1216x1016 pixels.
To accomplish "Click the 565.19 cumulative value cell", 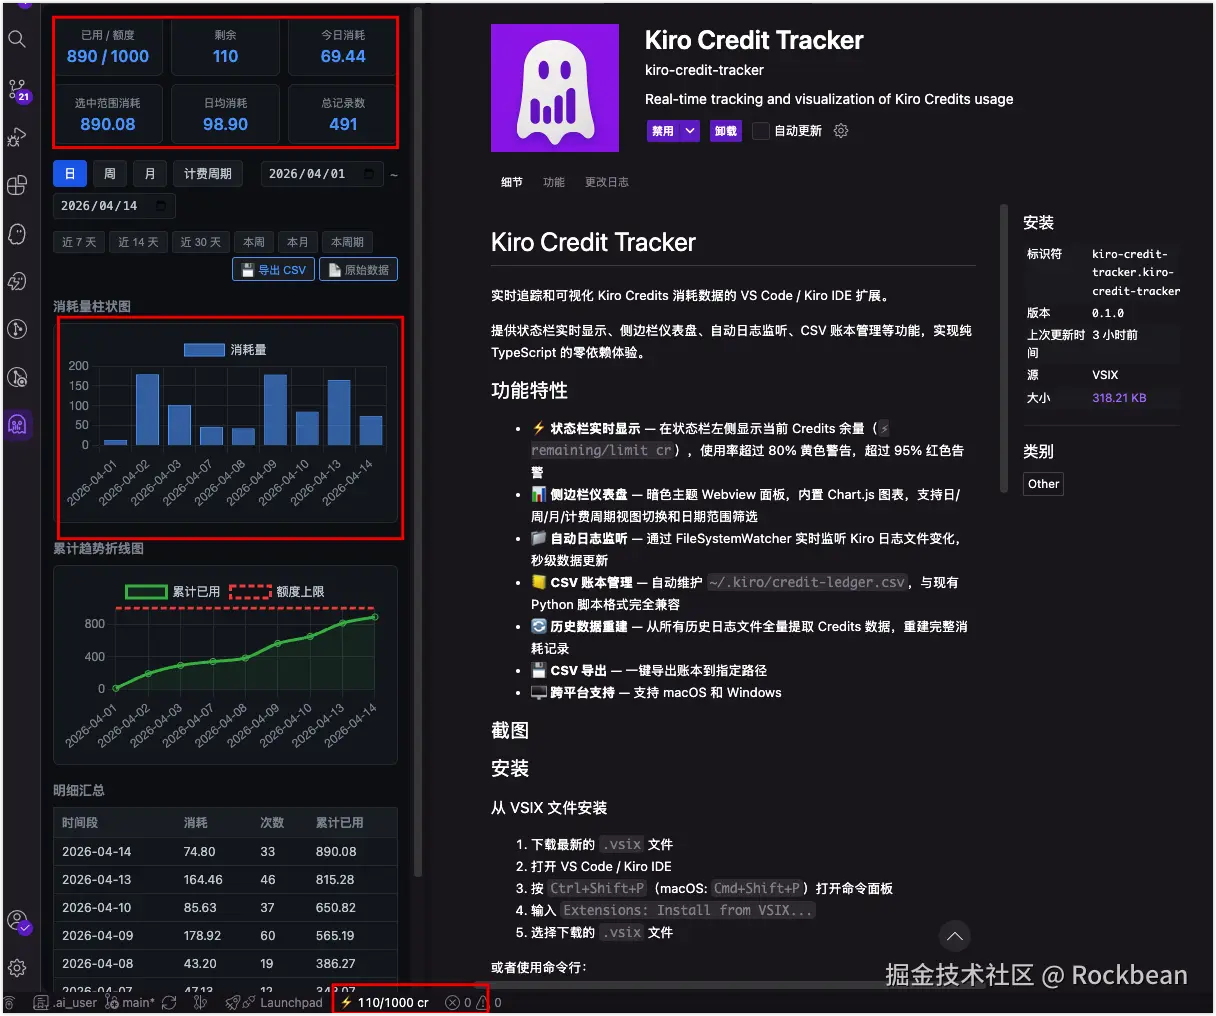I will tap(336, 936).
